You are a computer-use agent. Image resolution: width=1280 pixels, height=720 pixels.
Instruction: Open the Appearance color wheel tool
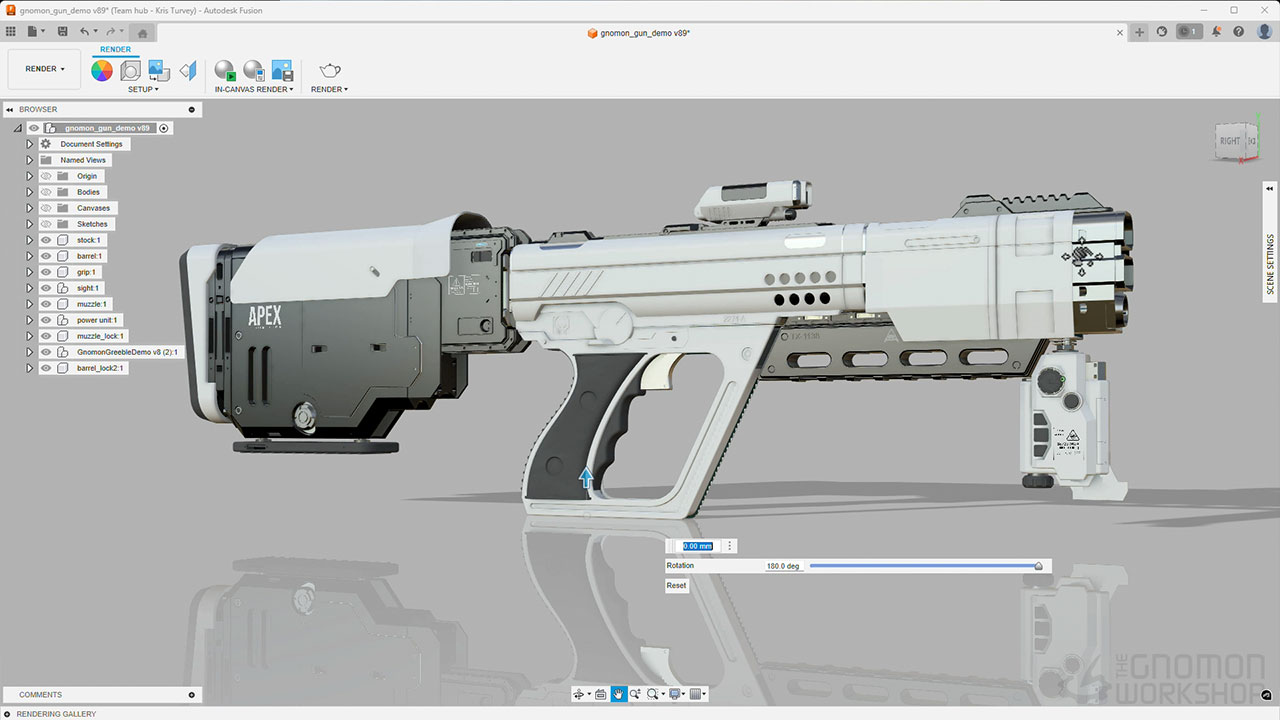[x=102, y=70]
